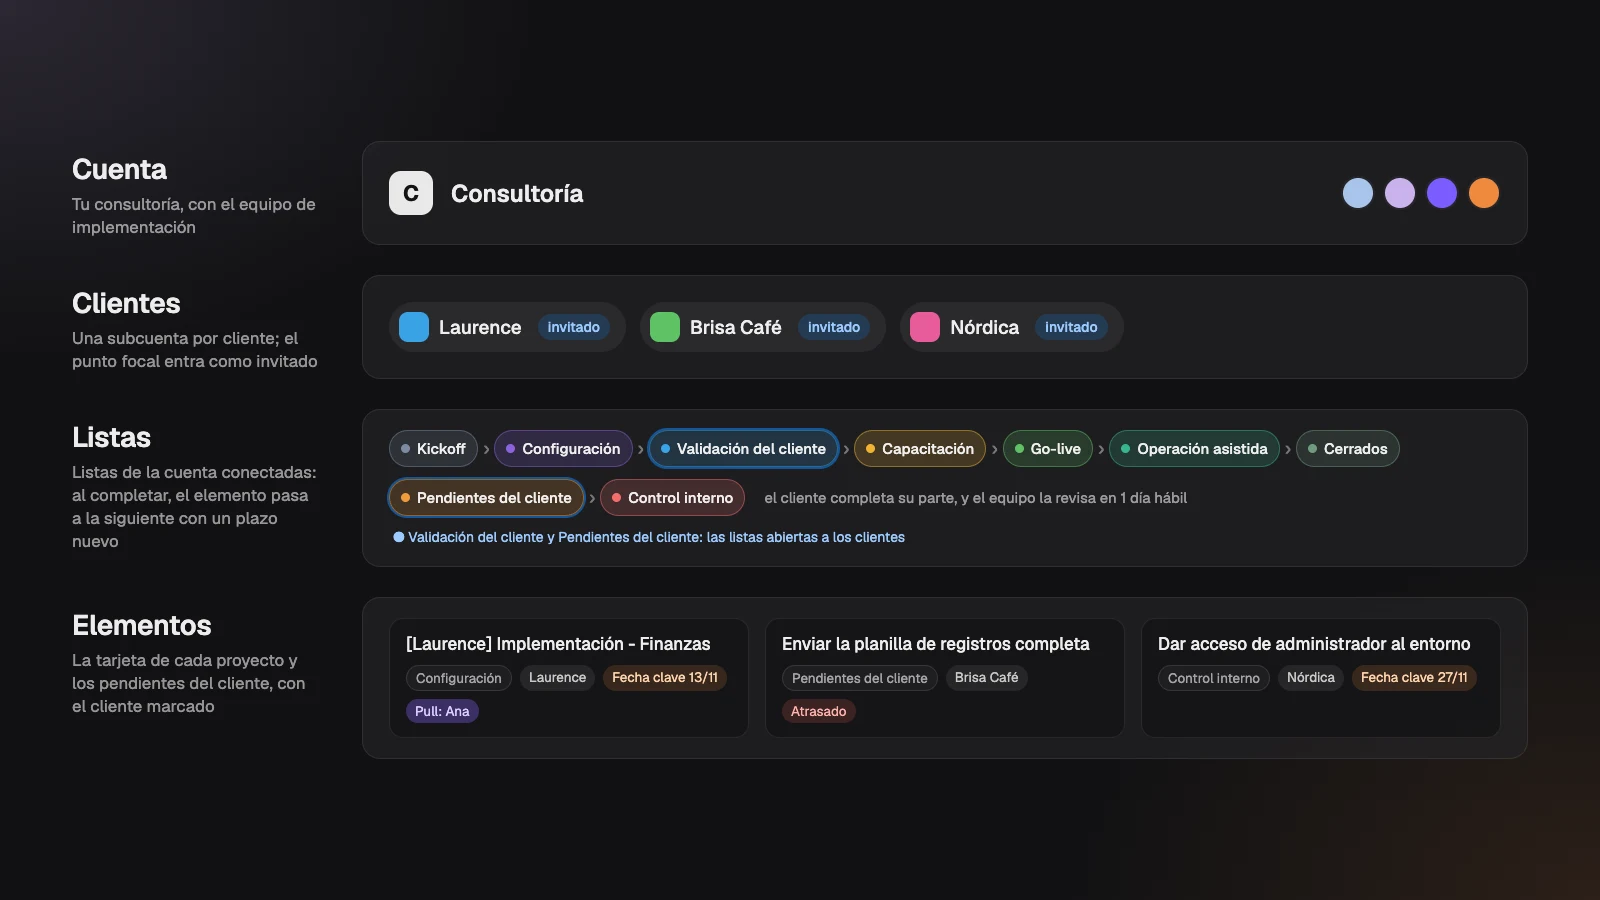Open the Configuración list pill
This screenshot has height=900, width=1600.
(563, 449)
